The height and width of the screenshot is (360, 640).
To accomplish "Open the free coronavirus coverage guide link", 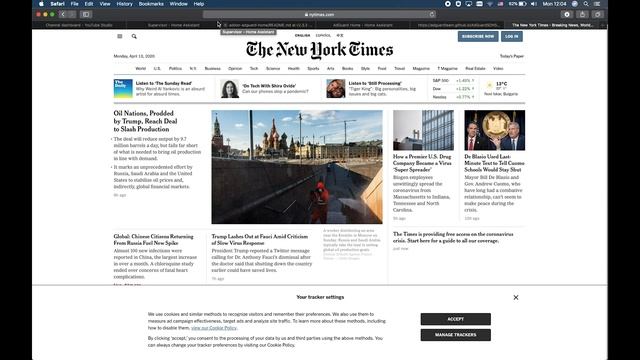I will [453, 238].
